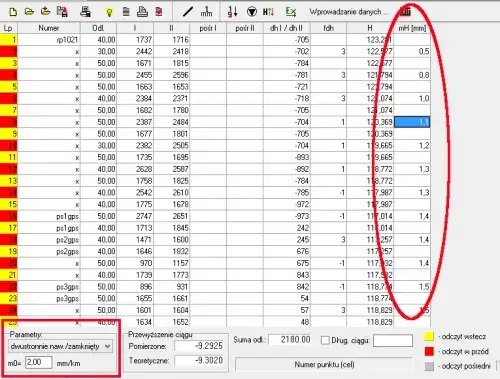Select the diagonal line tool icon
The height and width of the screenshot is (379, 500).
pos(188,12)
